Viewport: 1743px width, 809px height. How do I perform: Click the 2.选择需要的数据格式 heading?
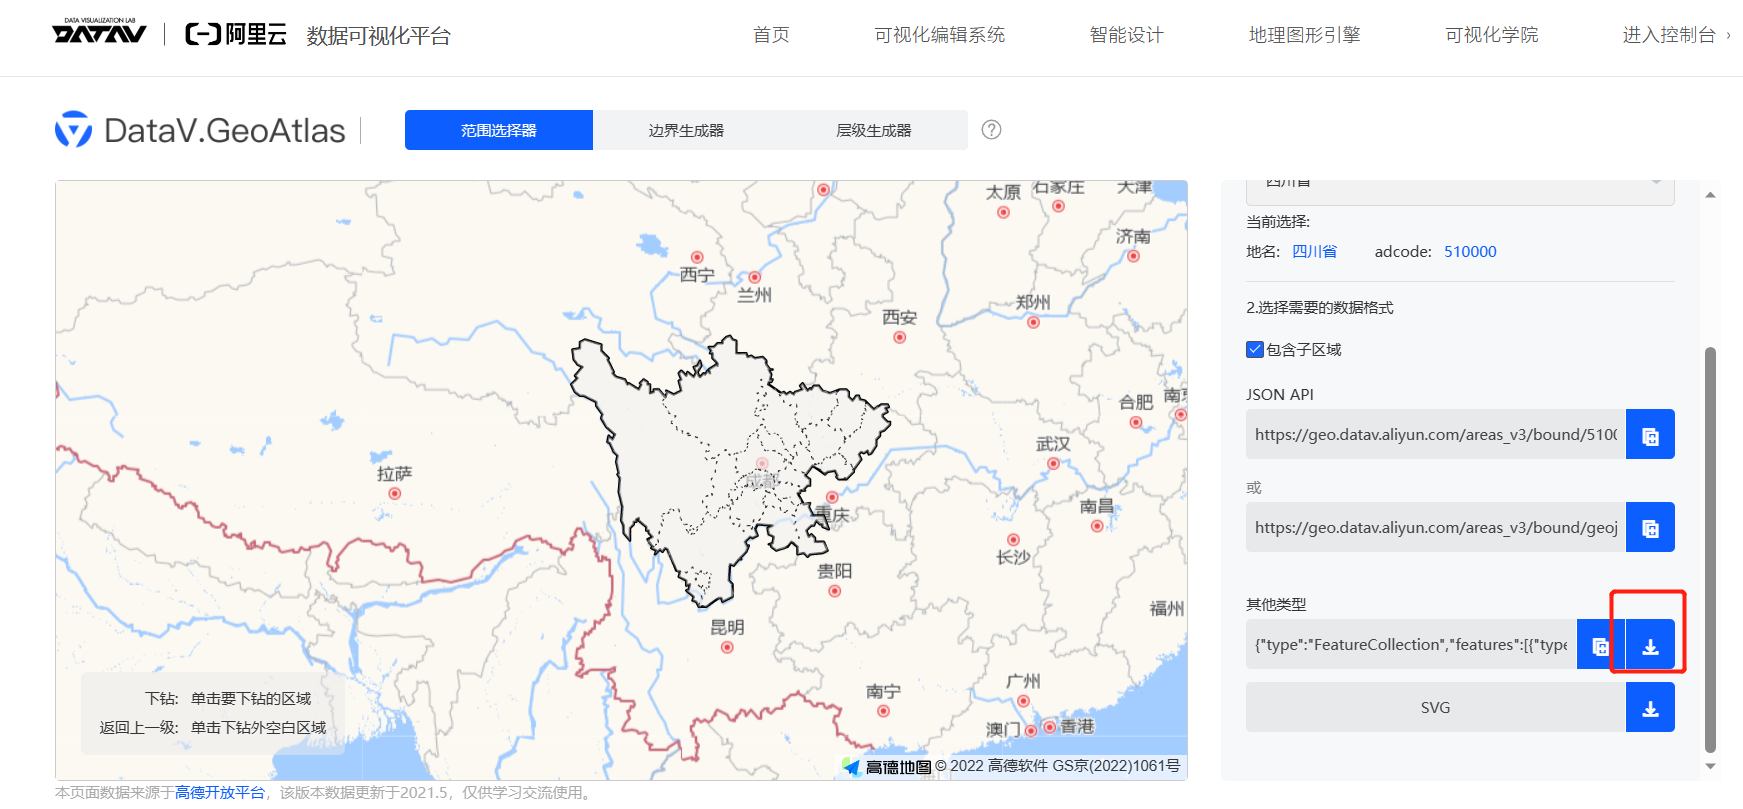tap(1320, 308)
